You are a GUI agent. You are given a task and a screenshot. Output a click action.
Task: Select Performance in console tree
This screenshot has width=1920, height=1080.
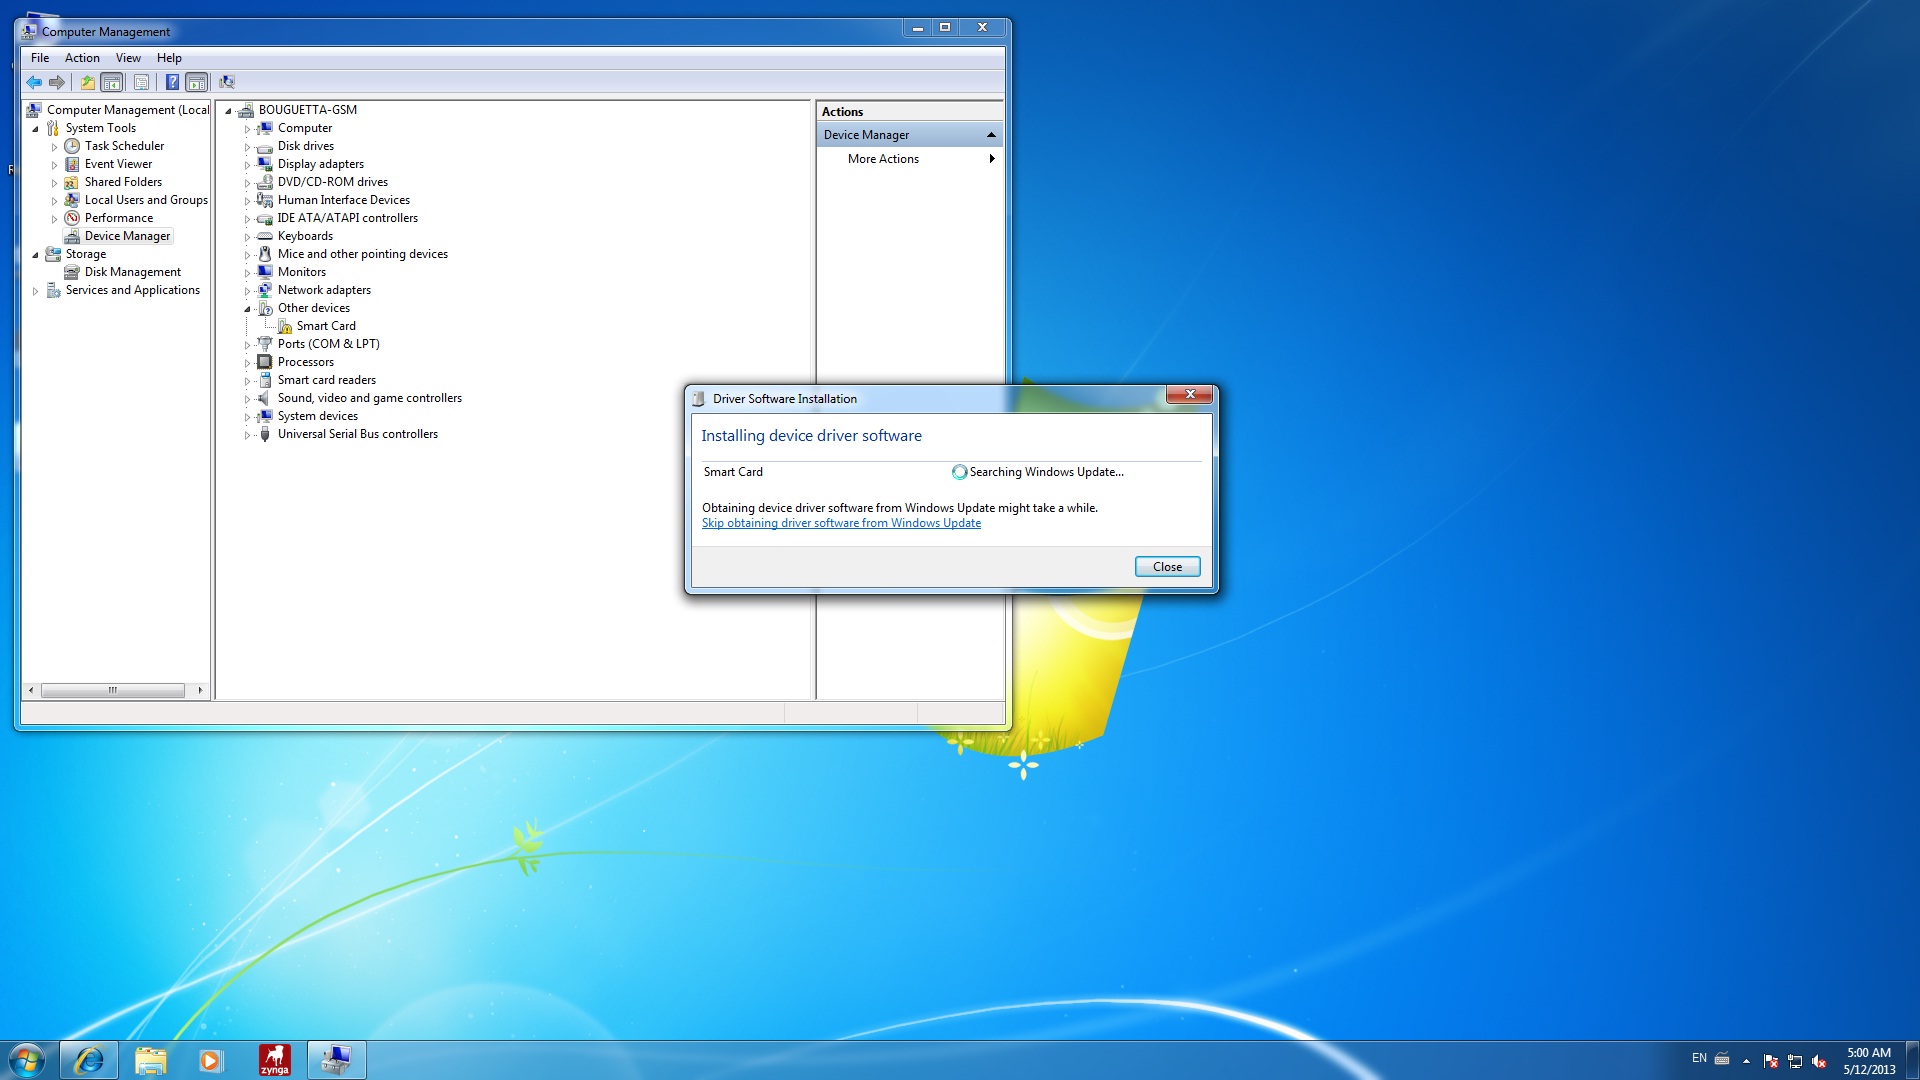[119, 218]
